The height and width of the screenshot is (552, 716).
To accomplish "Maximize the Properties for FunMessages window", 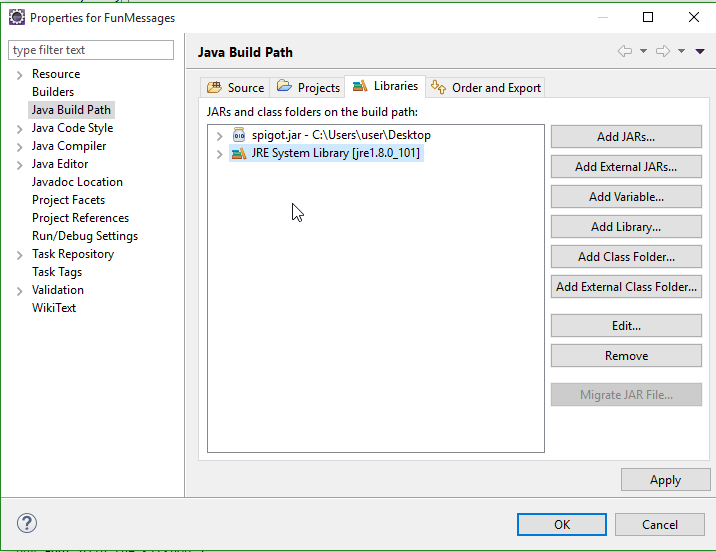I will click(648, 17).
